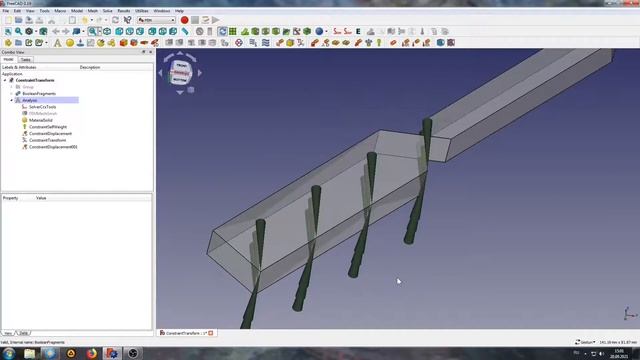This screenshot has width=640, height=360.
Task: Click the Zoom box magnifier toolbar icon
Action: [x=93, y=31]
